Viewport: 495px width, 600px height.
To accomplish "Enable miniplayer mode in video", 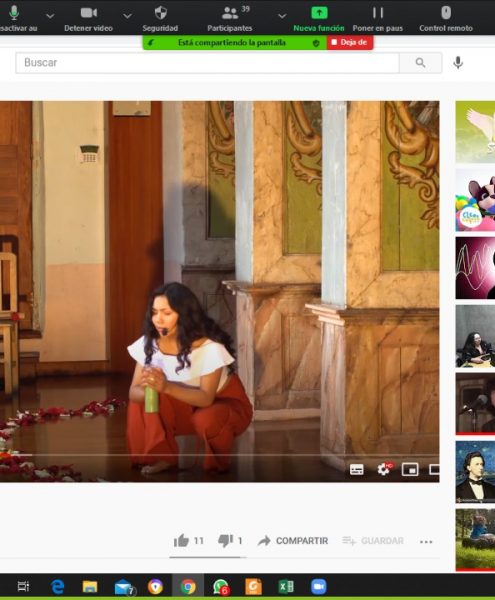I will coord(410,470).
